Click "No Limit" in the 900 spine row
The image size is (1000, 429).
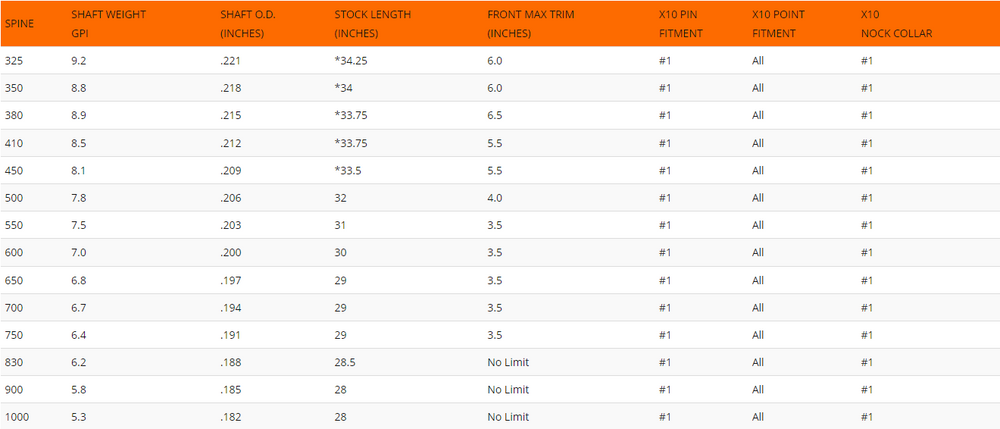click(508, 389)
